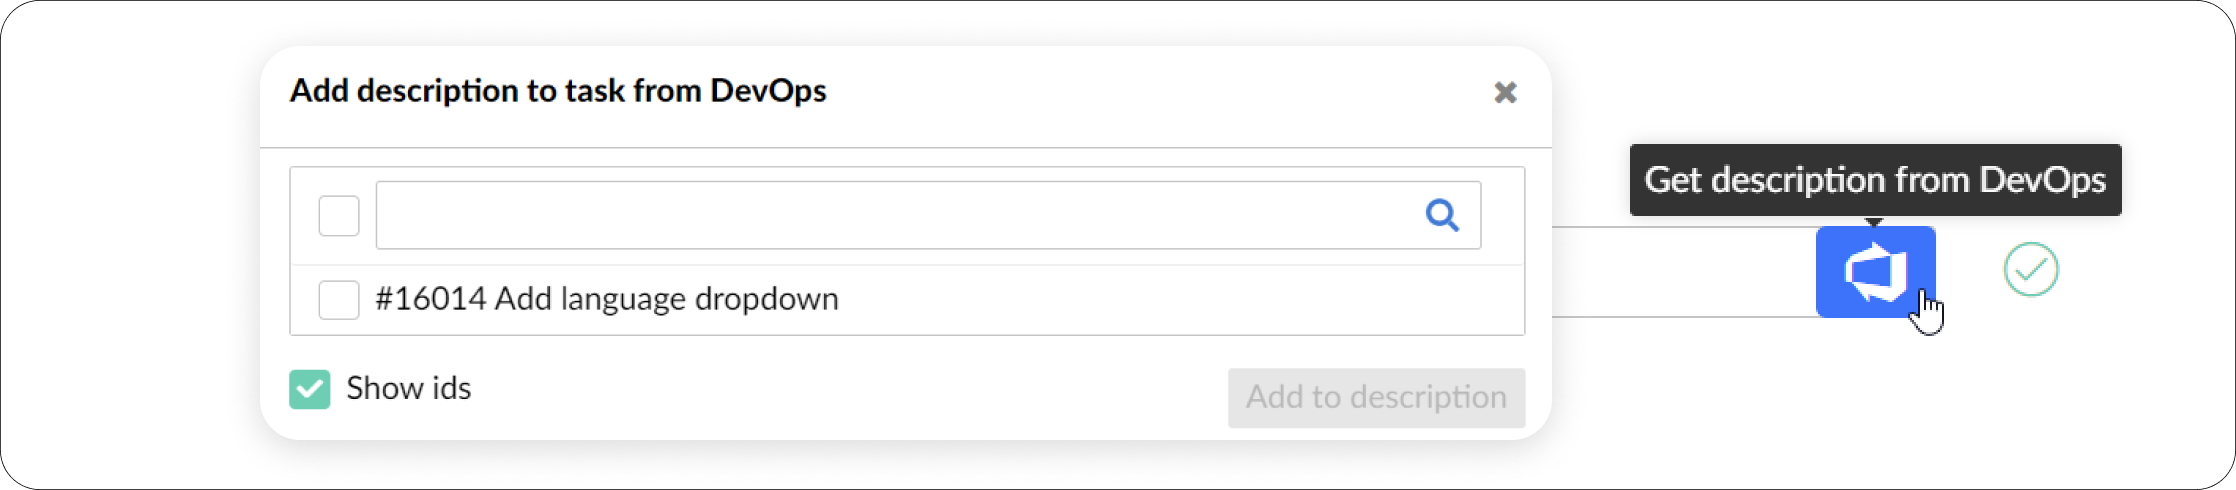2236x490 pixels.
Task: Click the task input field left of DevOps button
Action: 1682,272
